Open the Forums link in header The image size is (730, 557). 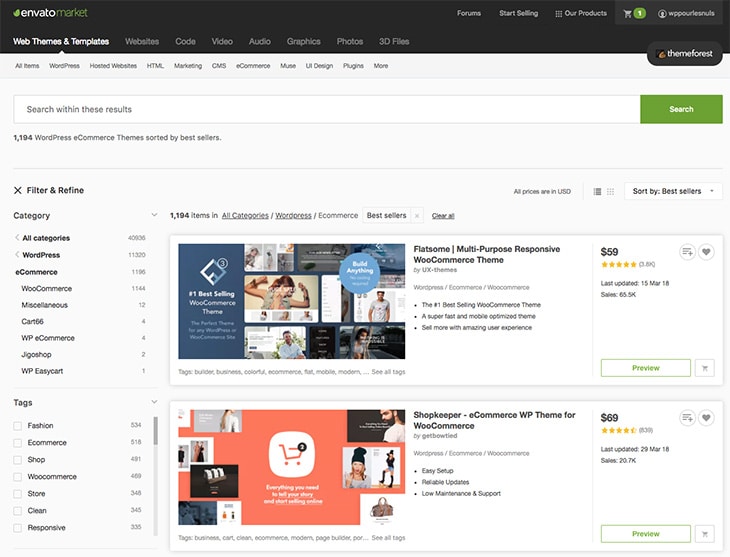pyautogui.click(x=469, y=13)
